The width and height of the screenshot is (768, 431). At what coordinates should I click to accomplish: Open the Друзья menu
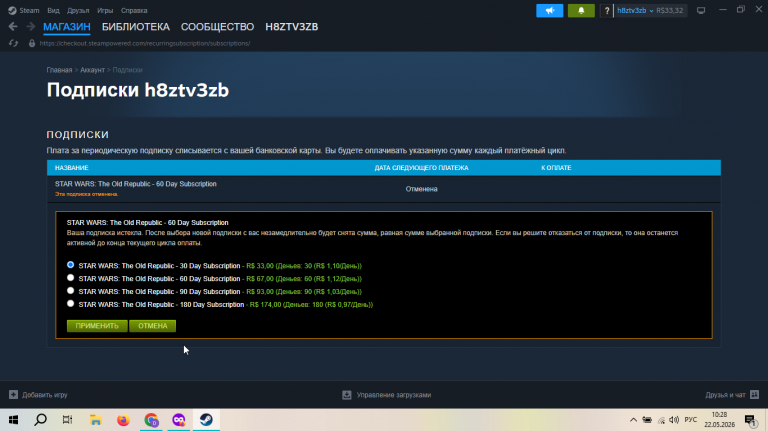[x=78, y=10]
